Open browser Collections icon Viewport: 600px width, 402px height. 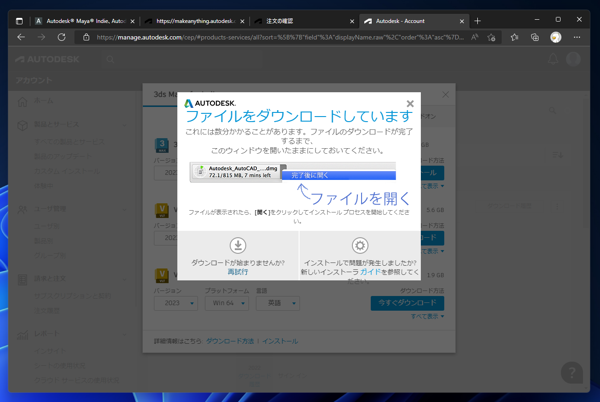535,37
